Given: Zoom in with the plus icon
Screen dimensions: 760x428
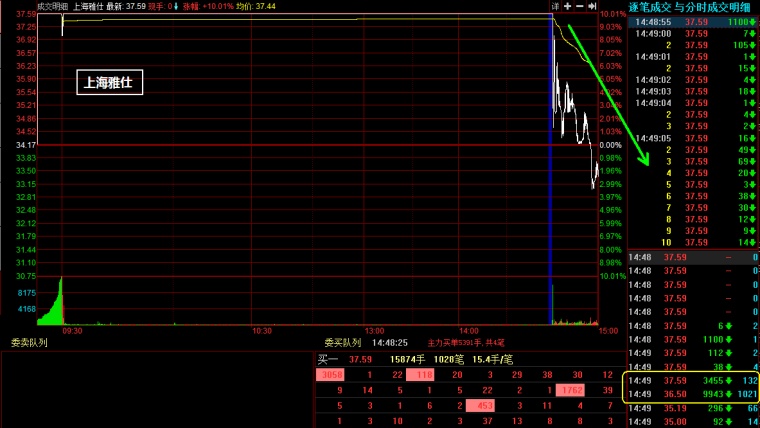Looking at the screenshot, I should pyautogui.click(x=568, y=6).
